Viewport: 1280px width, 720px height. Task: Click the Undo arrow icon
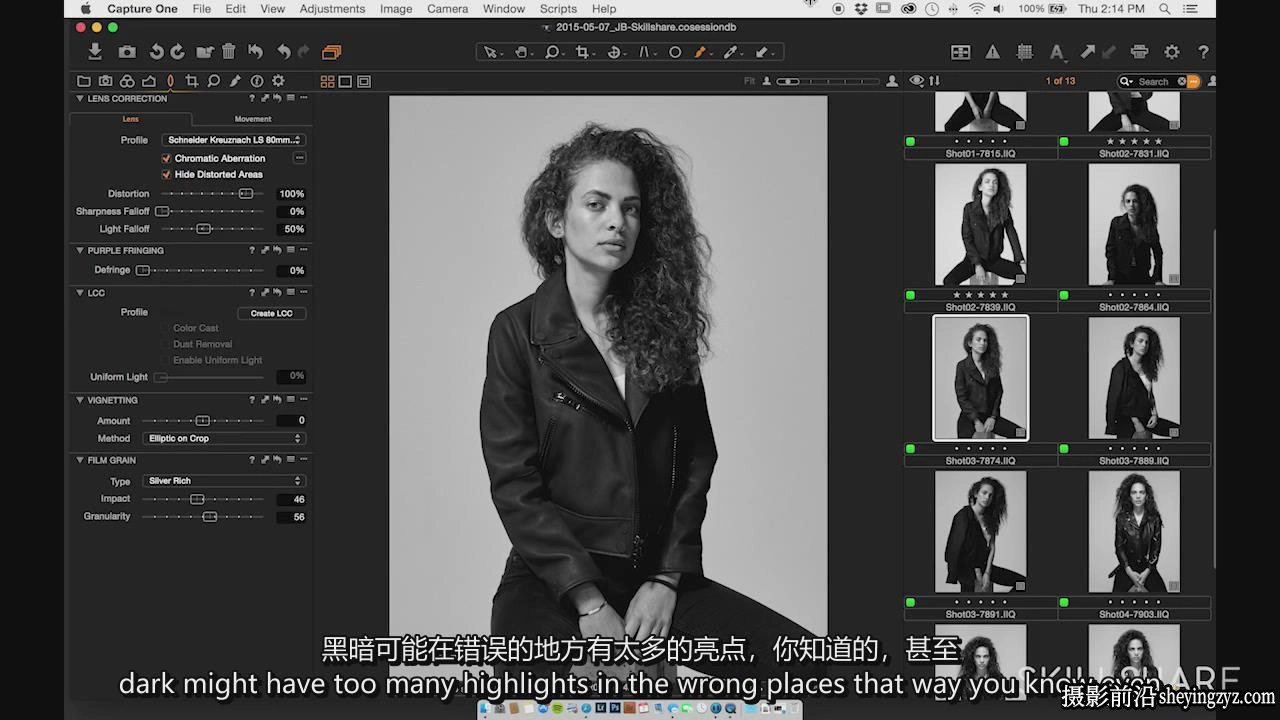pos(283,52)
